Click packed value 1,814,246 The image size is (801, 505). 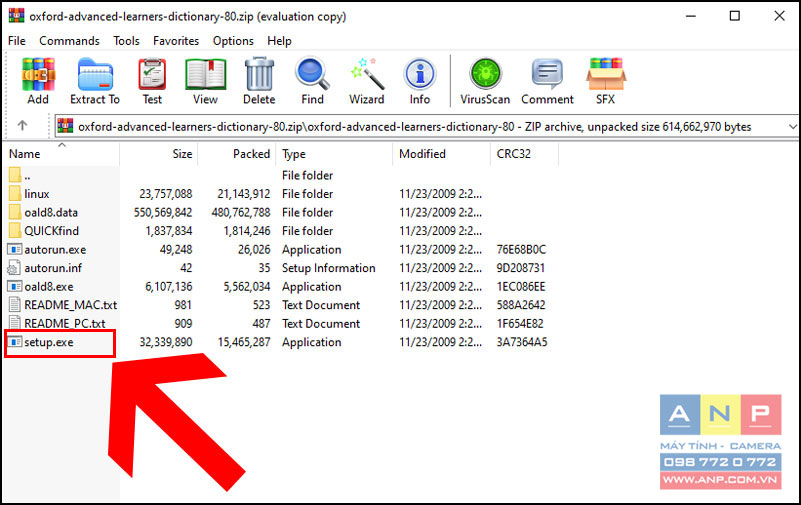coord(247,231)
